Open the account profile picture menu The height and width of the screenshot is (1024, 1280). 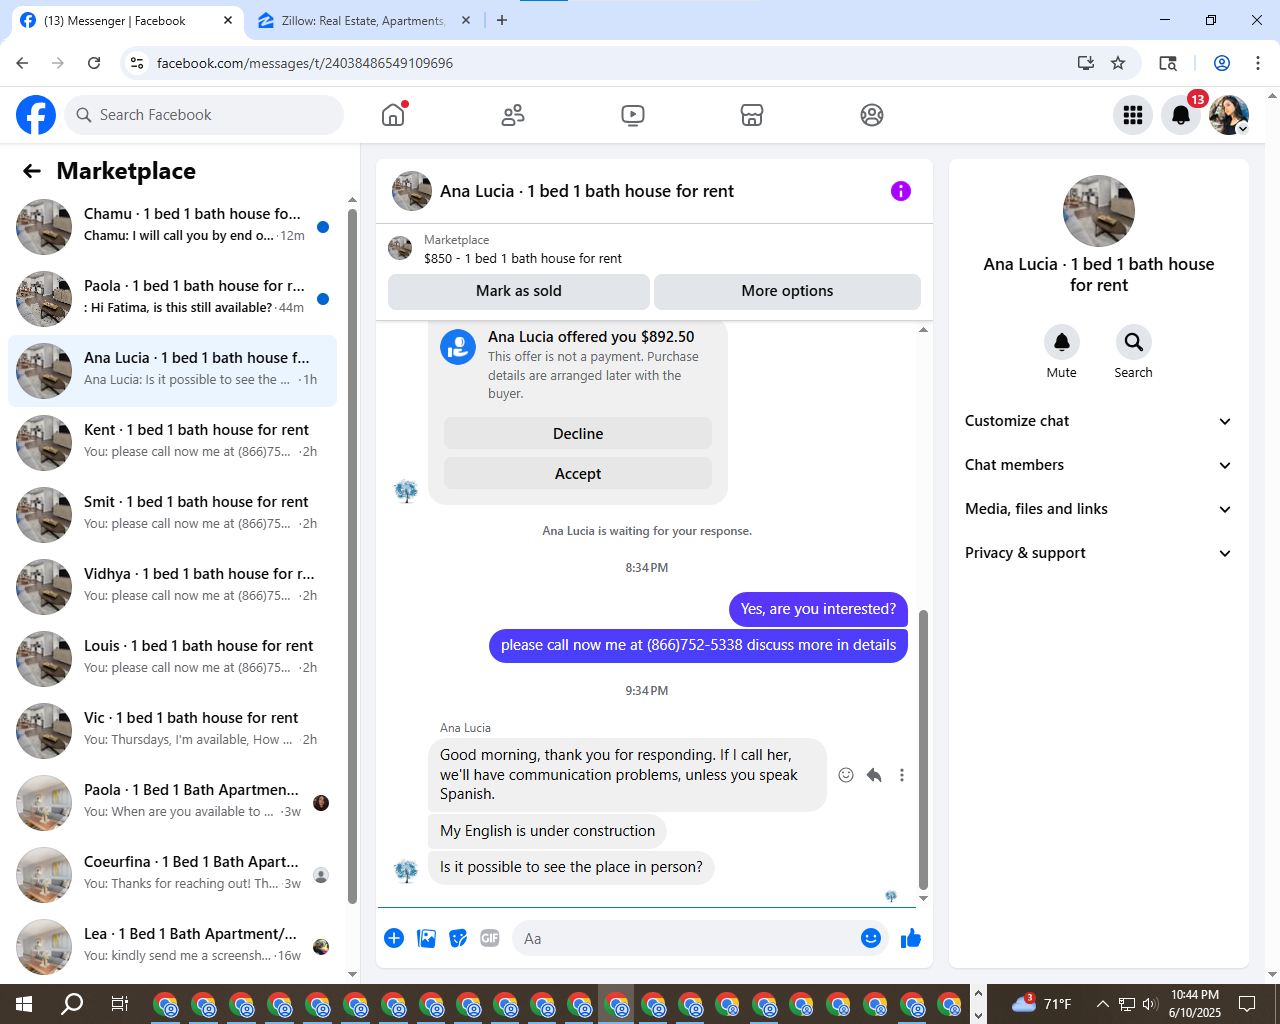click(x=1229, y=115)
